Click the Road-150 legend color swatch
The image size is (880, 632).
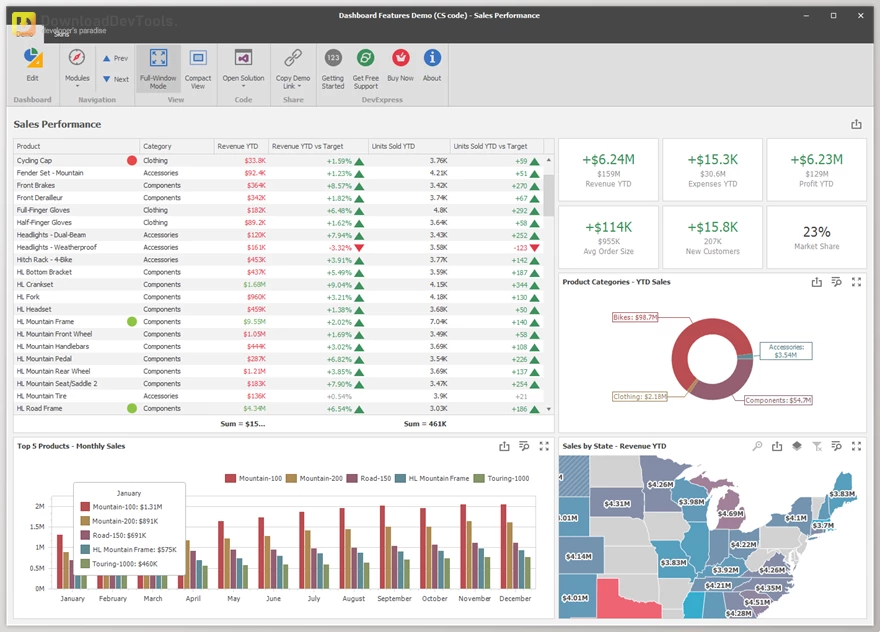[x=352, y=478]
